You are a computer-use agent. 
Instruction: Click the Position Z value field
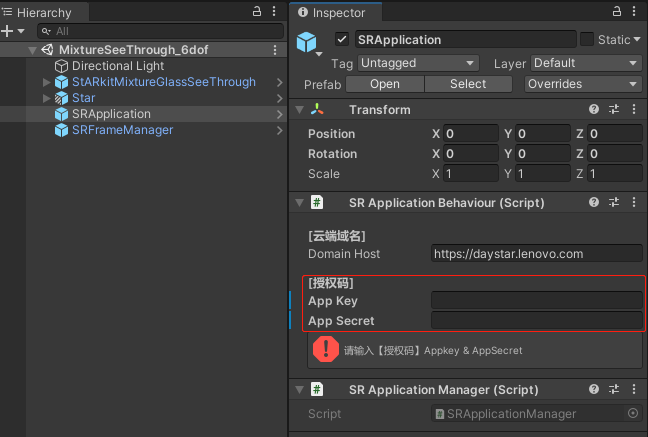tap(615, 134)
